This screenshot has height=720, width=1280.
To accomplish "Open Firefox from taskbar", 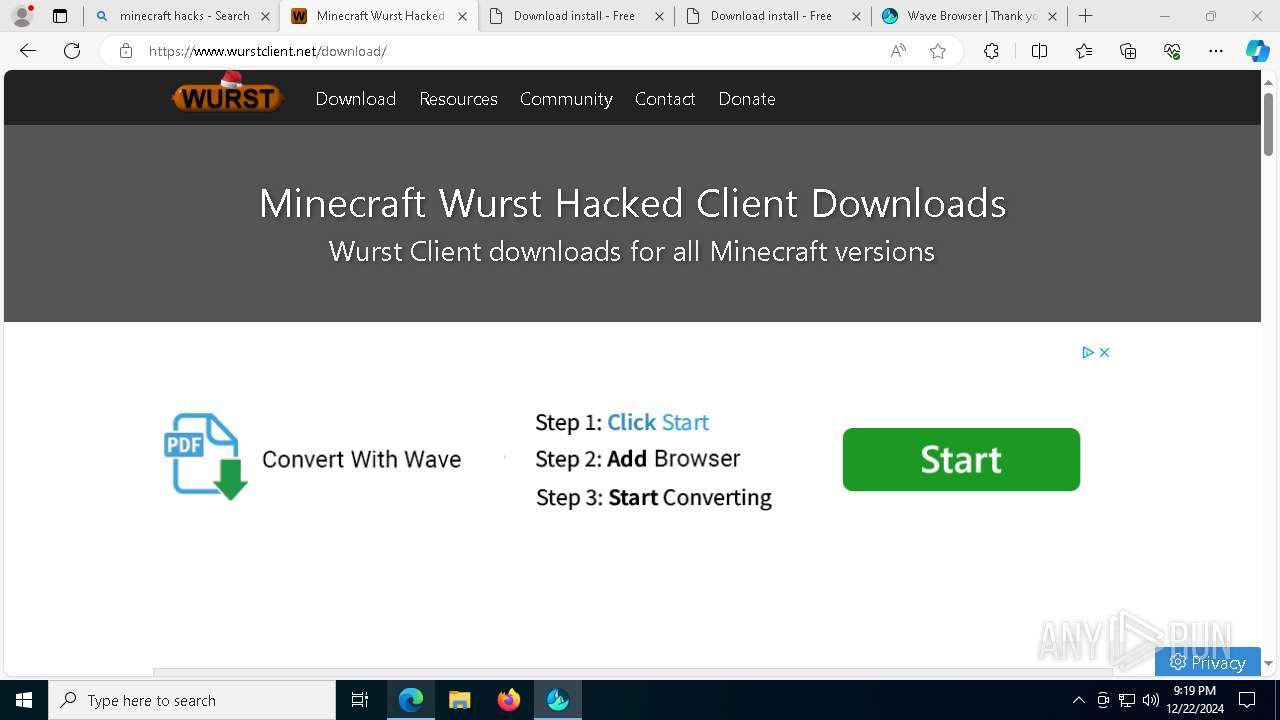I will point(509,700).
